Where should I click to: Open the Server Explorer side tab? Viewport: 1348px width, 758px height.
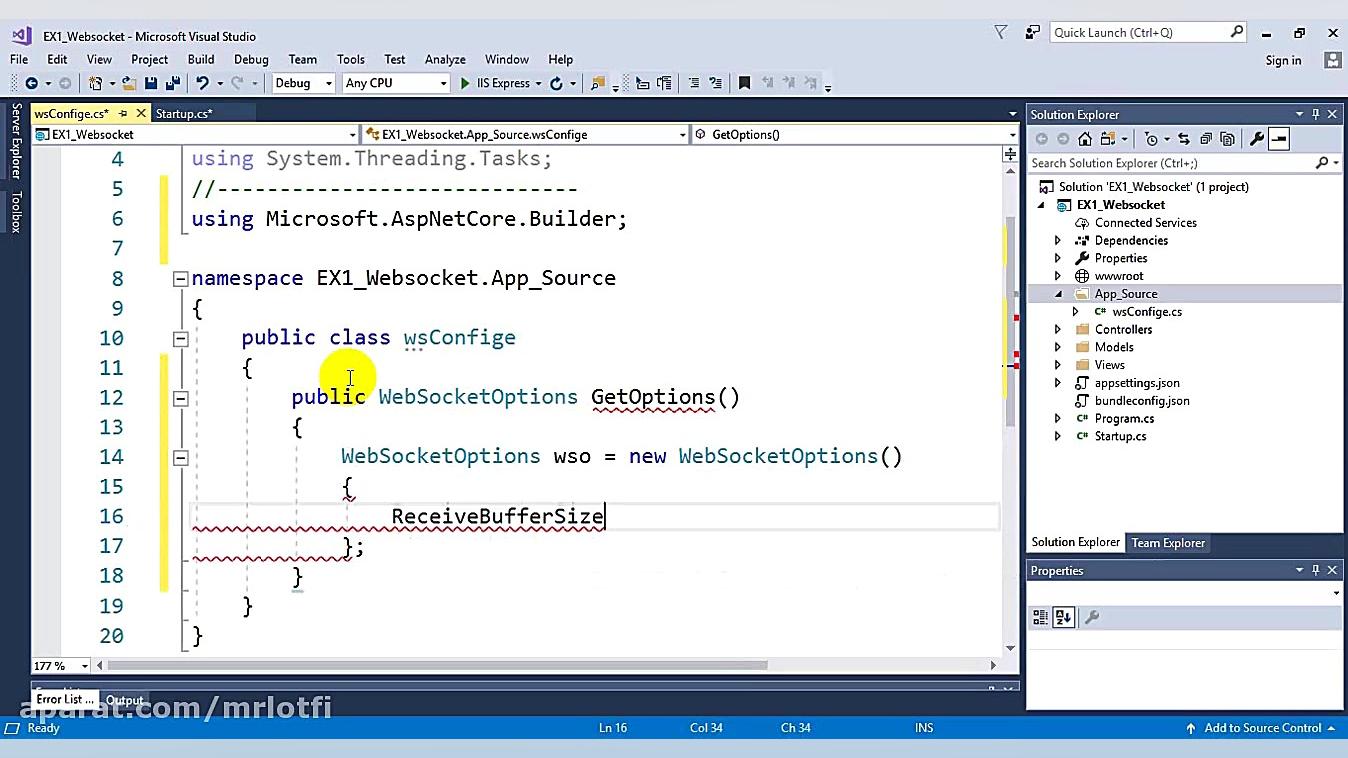(x=16, y=140)
